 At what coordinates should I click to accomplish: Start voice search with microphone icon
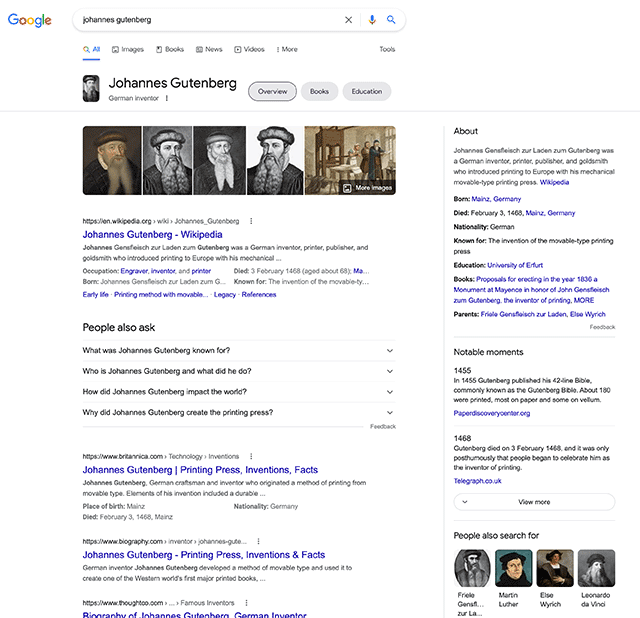[x=372, y=20]
